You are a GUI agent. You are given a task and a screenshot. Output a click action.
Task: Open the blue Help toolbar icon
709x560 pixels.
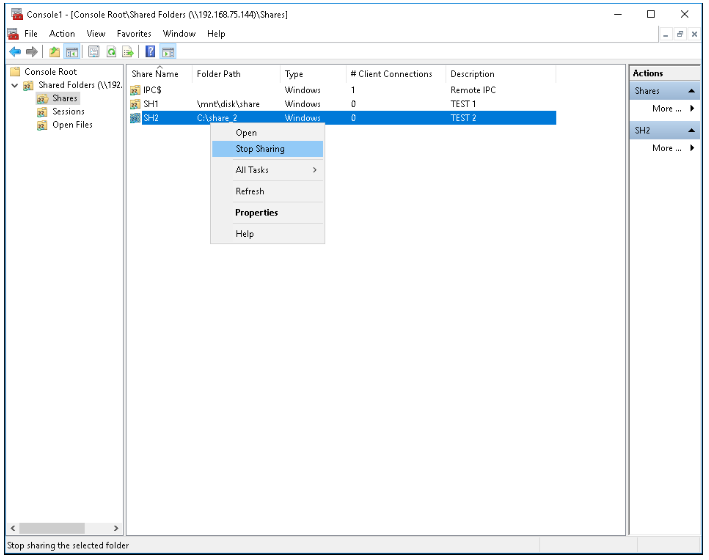(150, 52)
